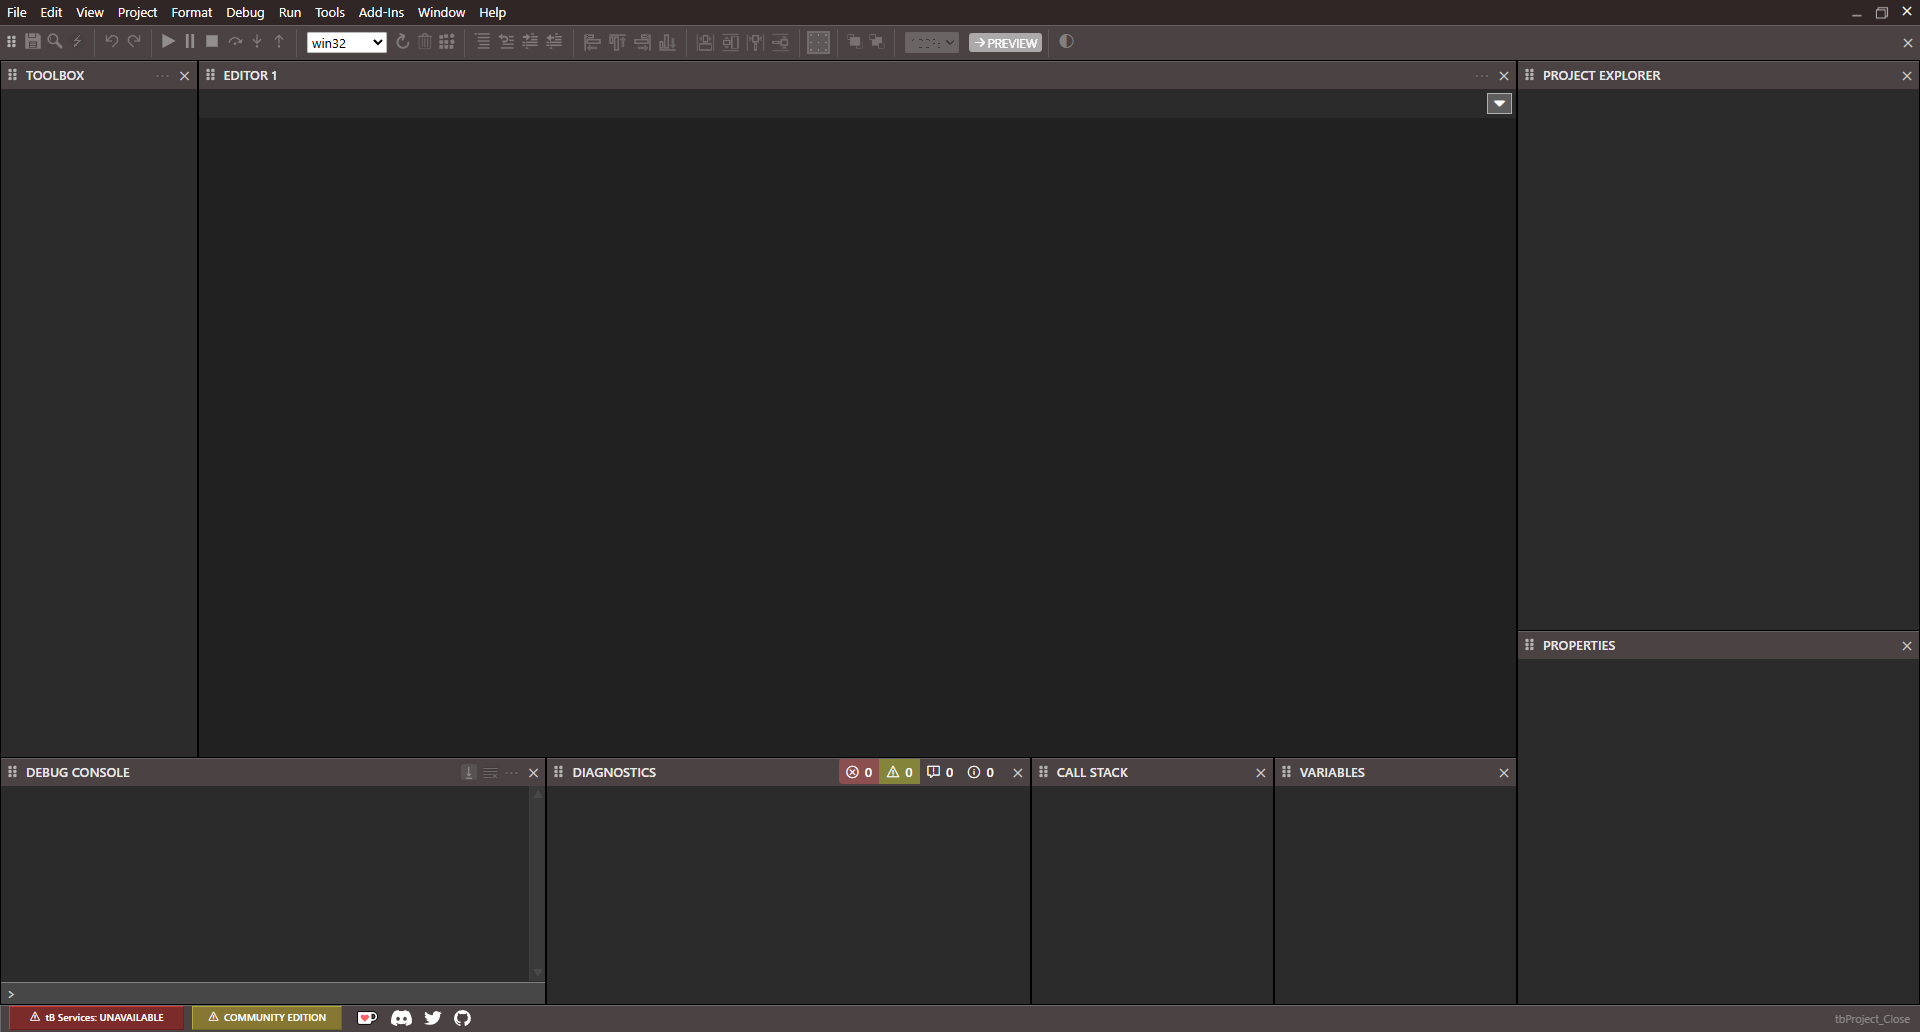
Task: Save the current project
Action: [33, 41]
